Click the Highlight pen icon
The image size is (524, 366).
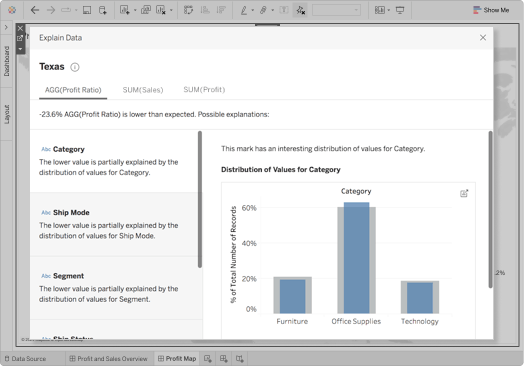(244, 10)
